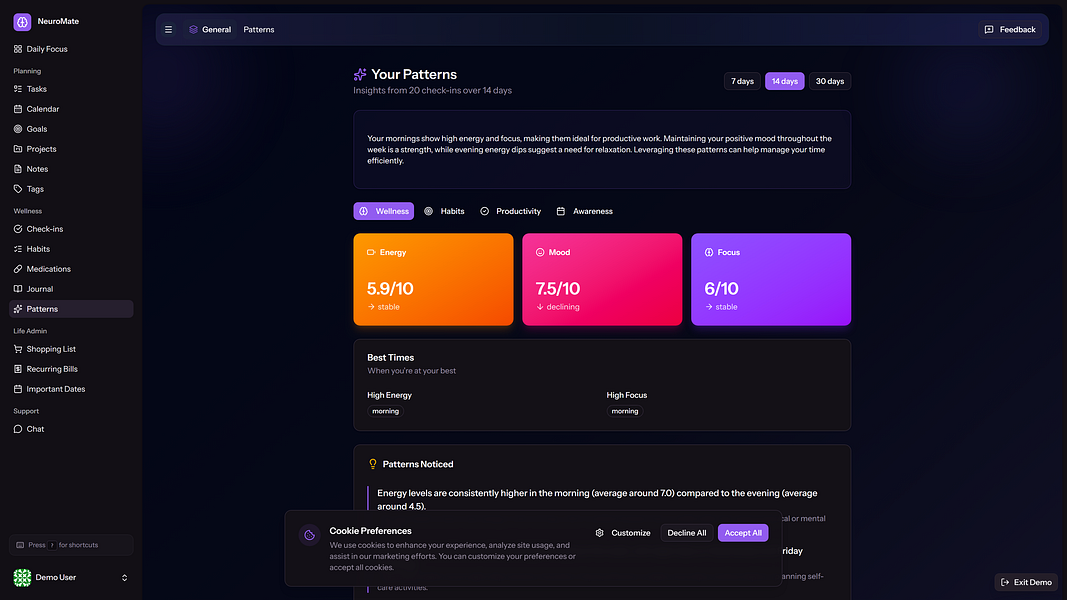Click the keyboard shortcuts hint box
Viewport: 1067px width, 600px height.
coord(71,545)
